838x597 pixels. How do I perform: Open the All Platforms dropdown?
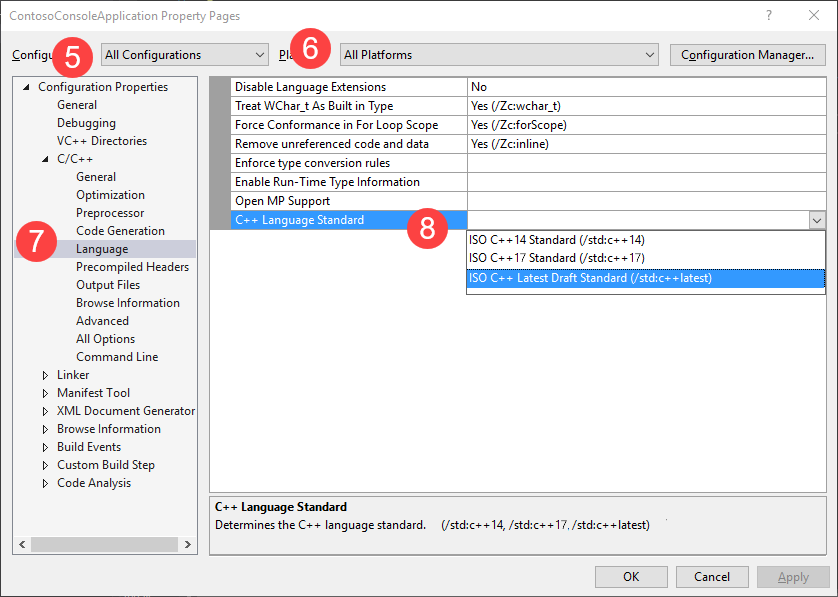(499, 55)
